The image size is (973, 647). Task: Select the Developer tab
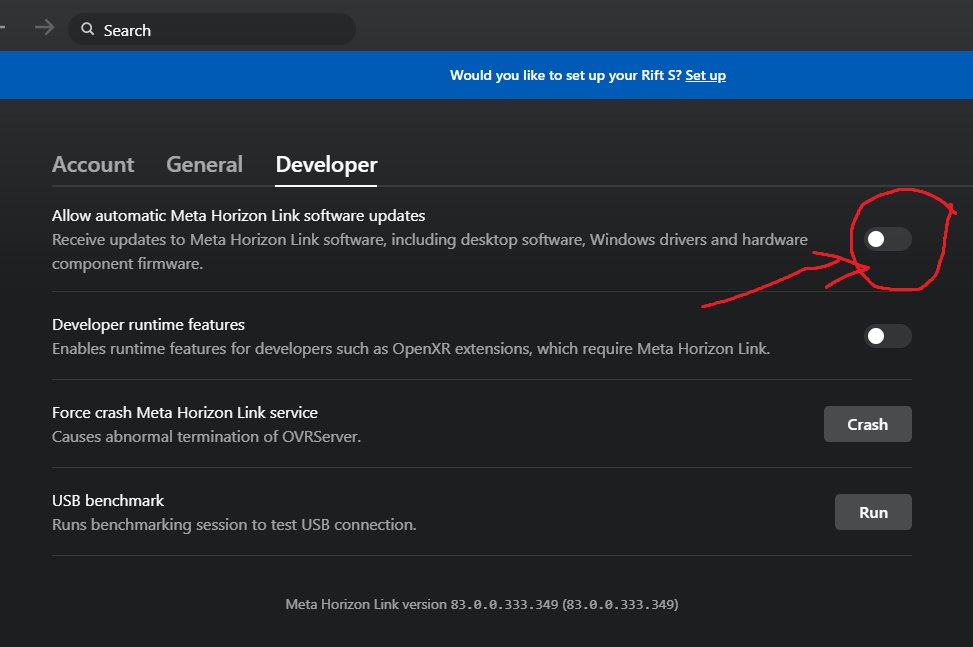325,164
